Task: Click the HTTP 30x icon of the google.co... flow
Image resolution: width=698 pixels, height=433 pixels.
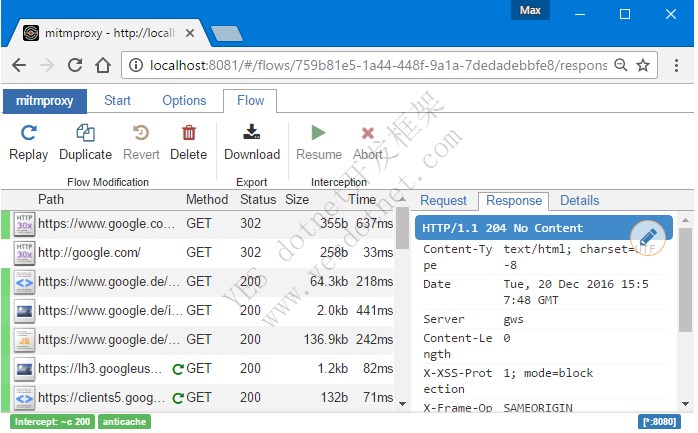Action: coord(24,224)
